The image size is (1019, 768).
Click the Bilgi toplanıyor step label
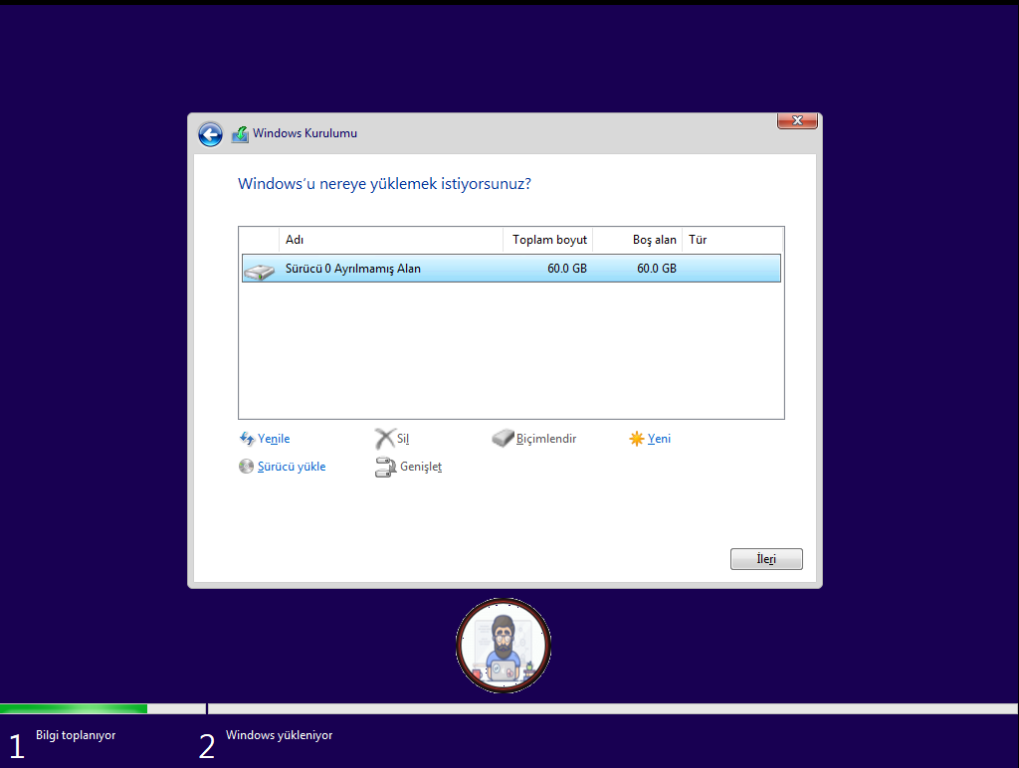point(75,735)
